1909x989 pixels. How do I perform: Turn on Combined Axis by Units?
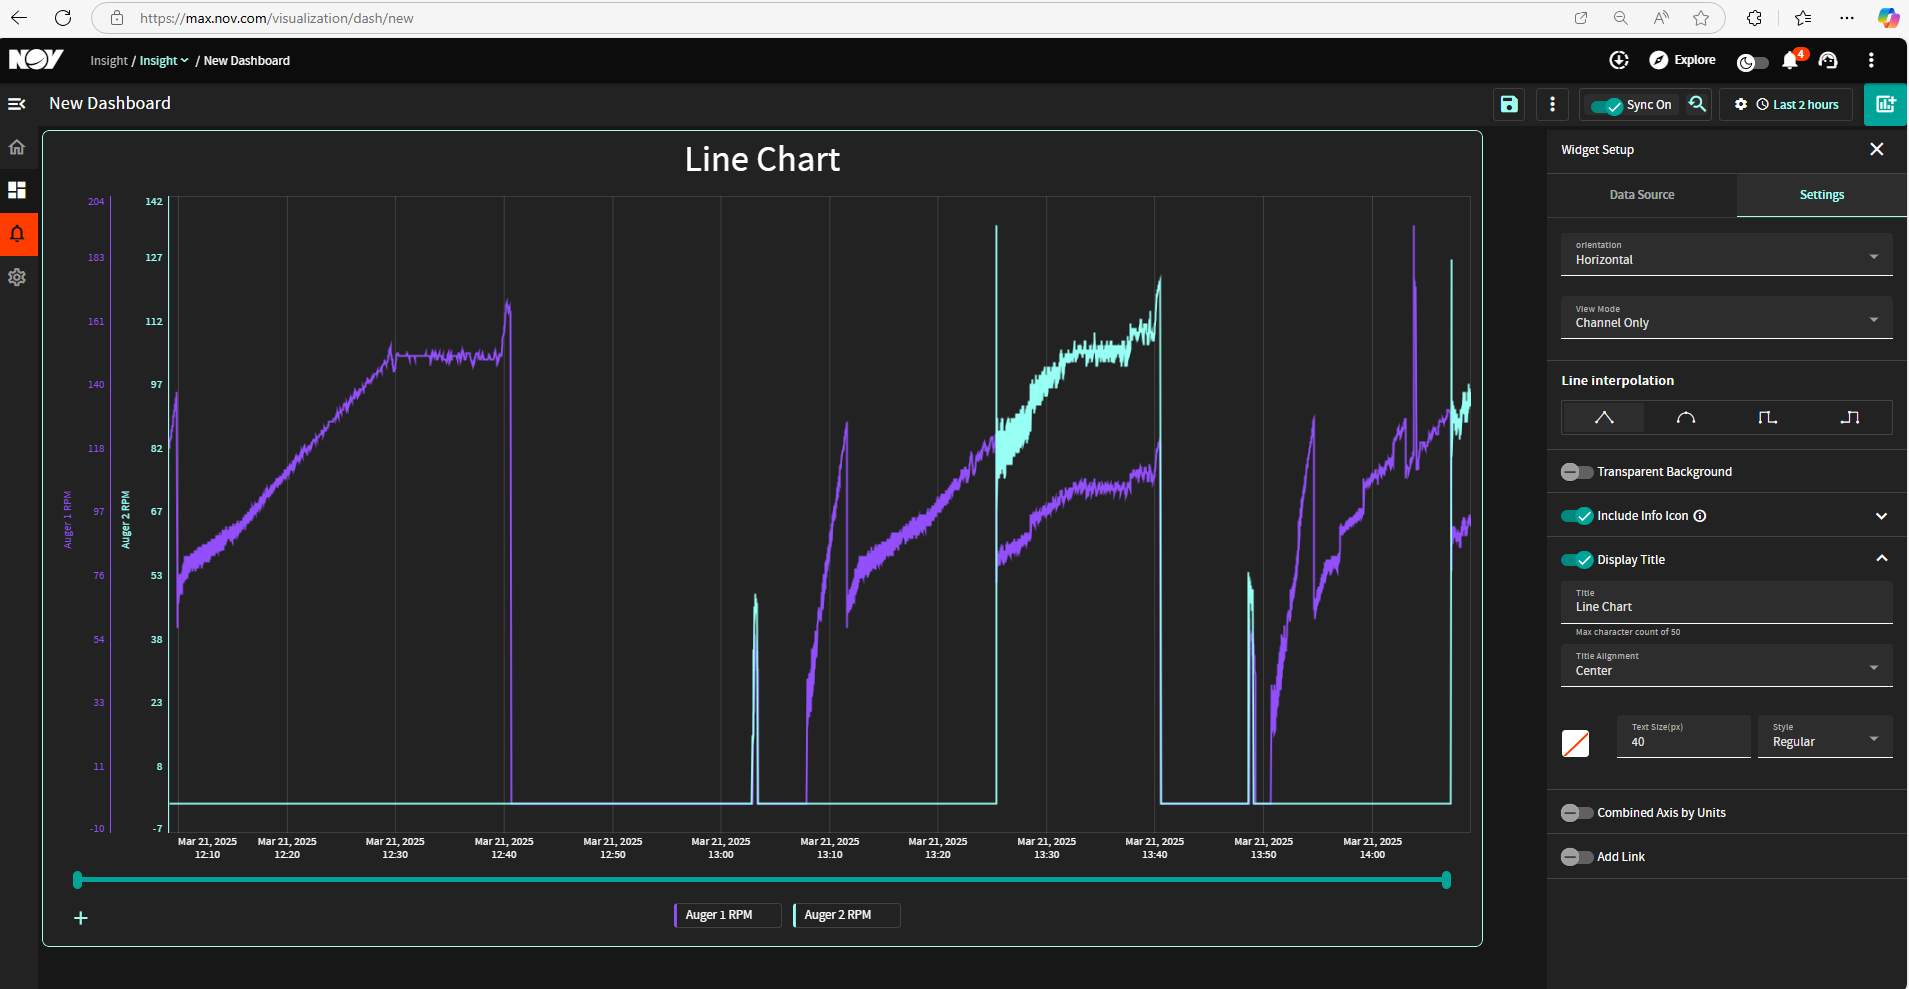1577,813
